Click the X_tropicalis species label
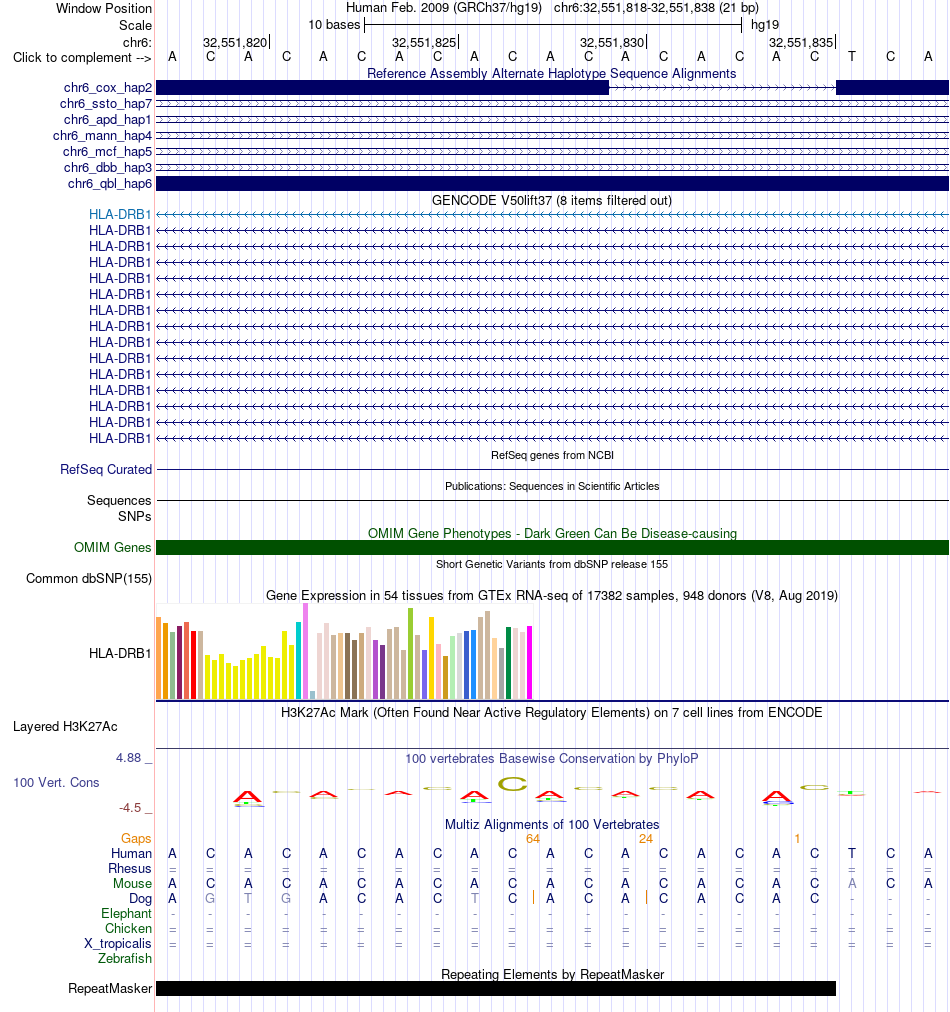This screenshot has height=1012, width=950. coord(117,944)
